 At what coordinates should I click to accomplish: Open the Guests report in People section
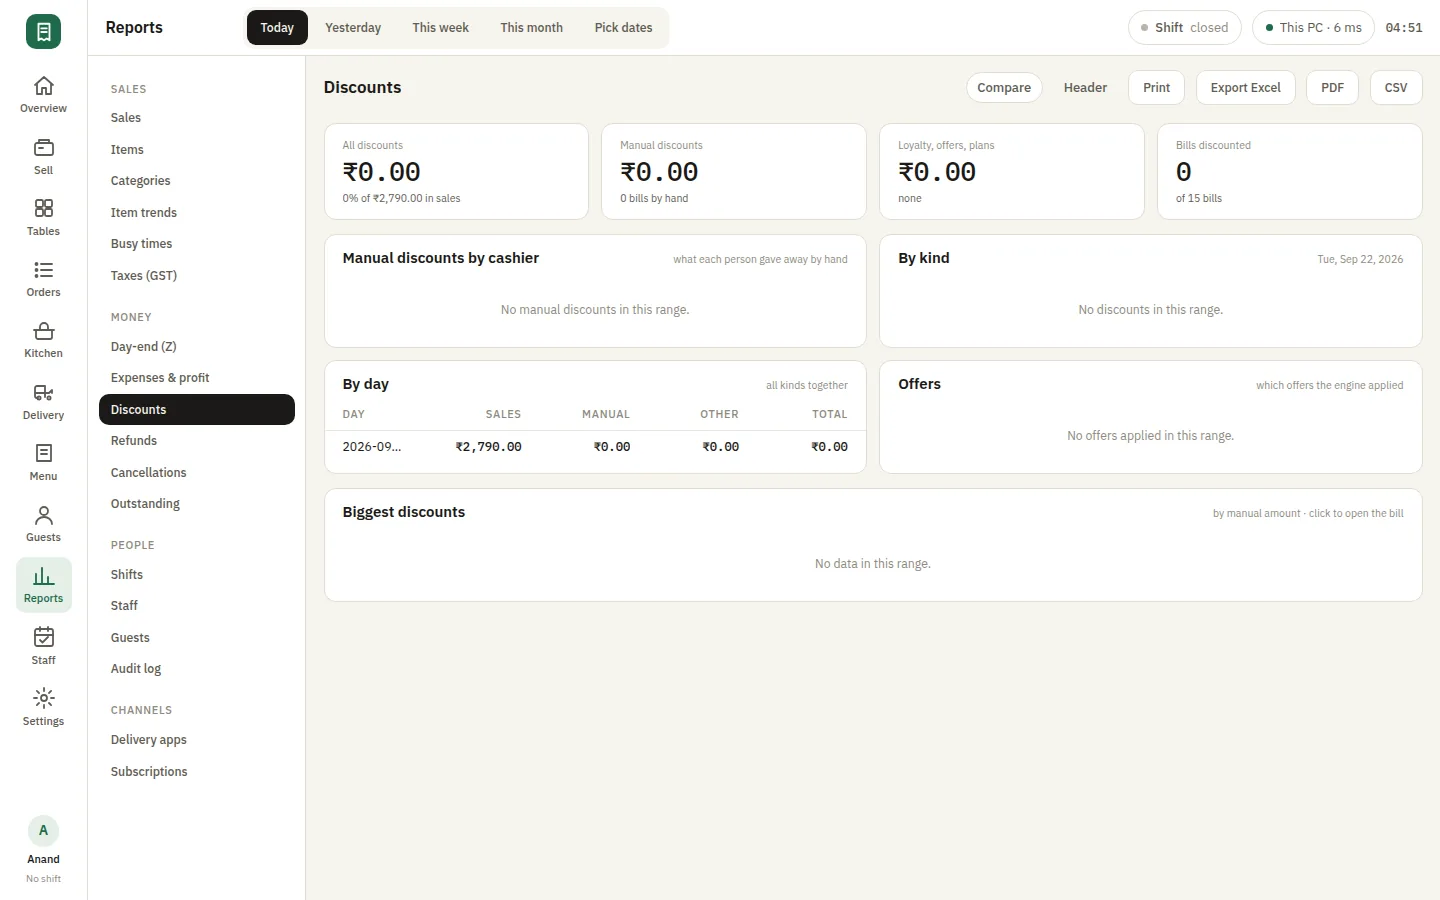click(197, 638)
